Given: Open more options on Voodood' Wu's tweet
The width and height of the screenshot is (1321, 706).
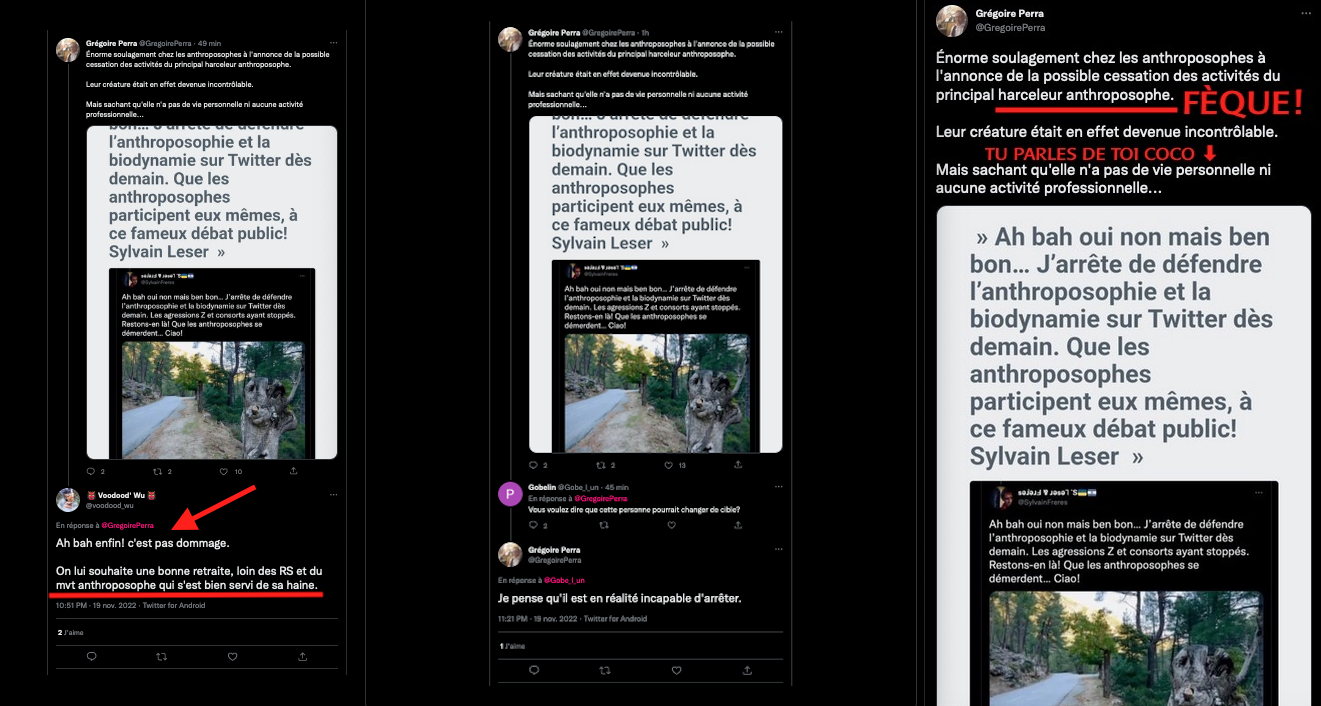Looking at the screenshot, I should click(x=333, y=495).
